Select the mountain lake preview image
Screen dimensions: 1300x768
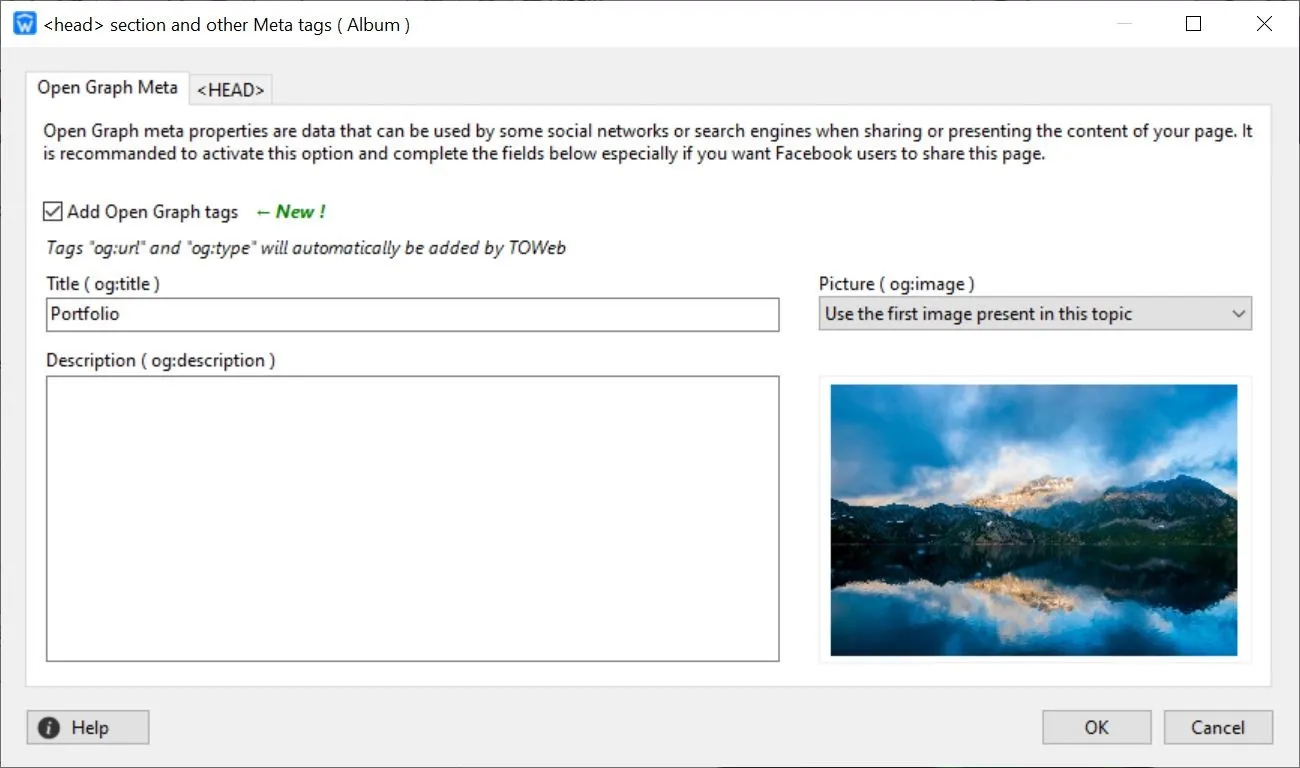1034,520
